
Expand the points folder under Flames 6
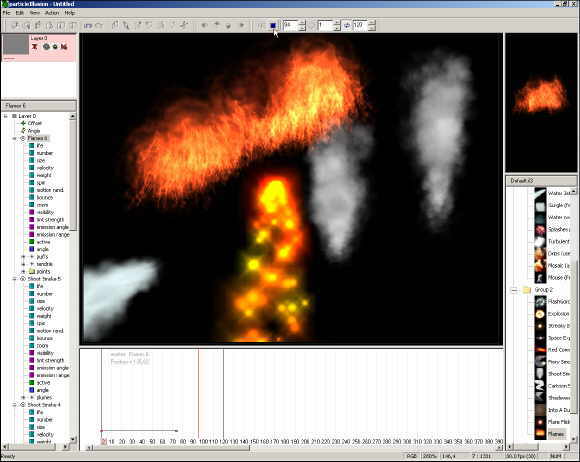click(x=23, y=272)
